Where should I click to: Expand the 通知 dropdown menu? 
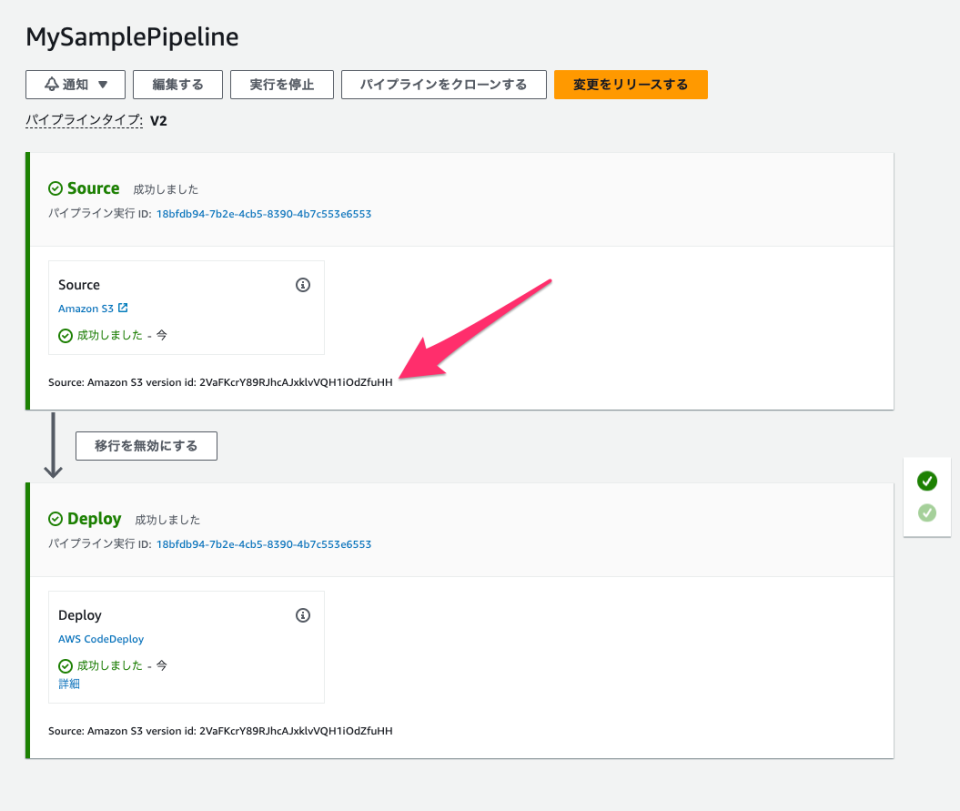coord(104,84)
